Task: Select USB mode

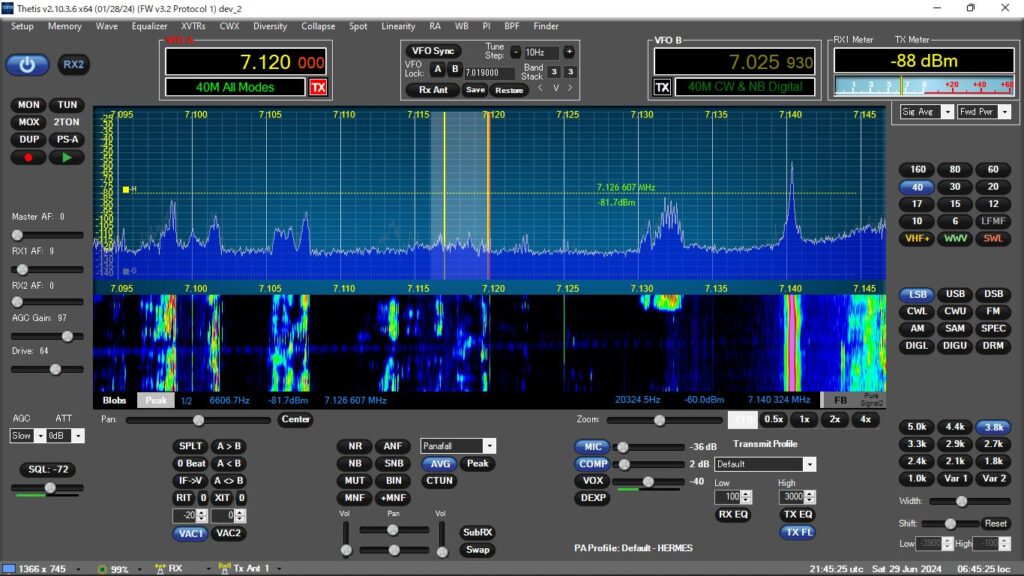Action: pyautogui.click(x=955, y=294)
